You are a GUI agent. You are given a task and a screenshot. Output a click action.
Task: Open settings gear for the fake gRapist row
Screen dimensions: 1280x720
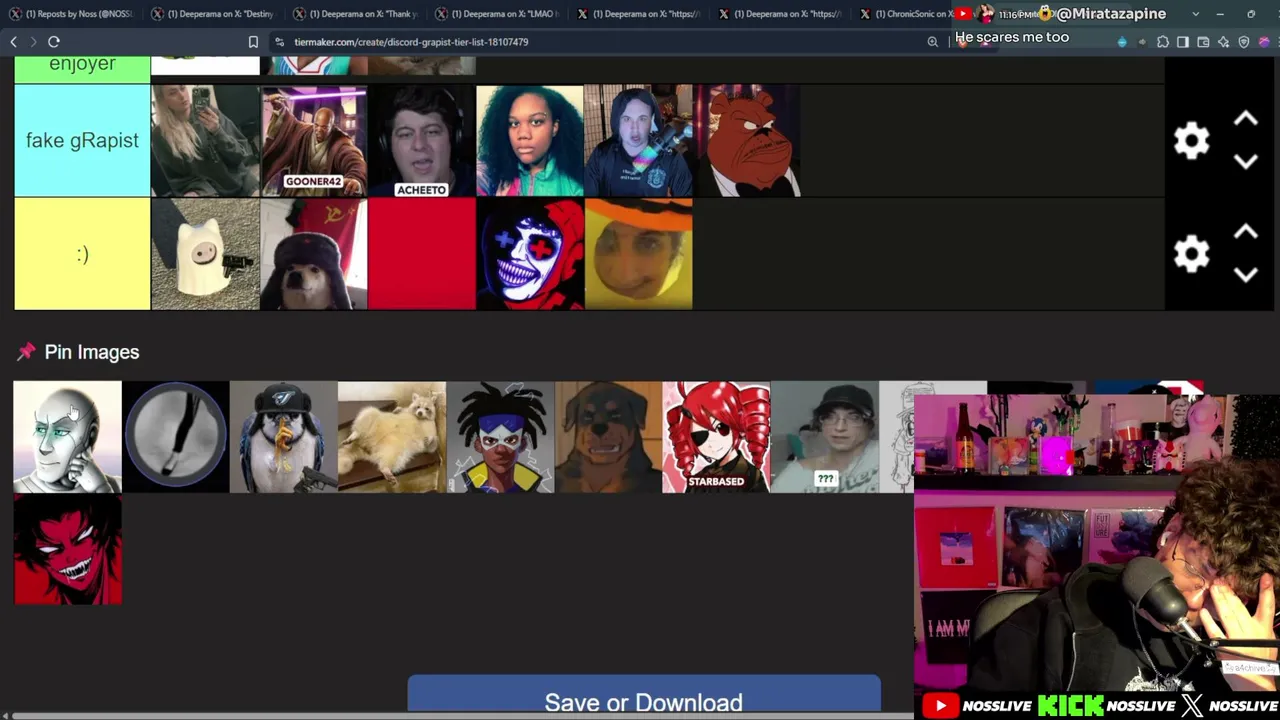(x=1191, y=141)
